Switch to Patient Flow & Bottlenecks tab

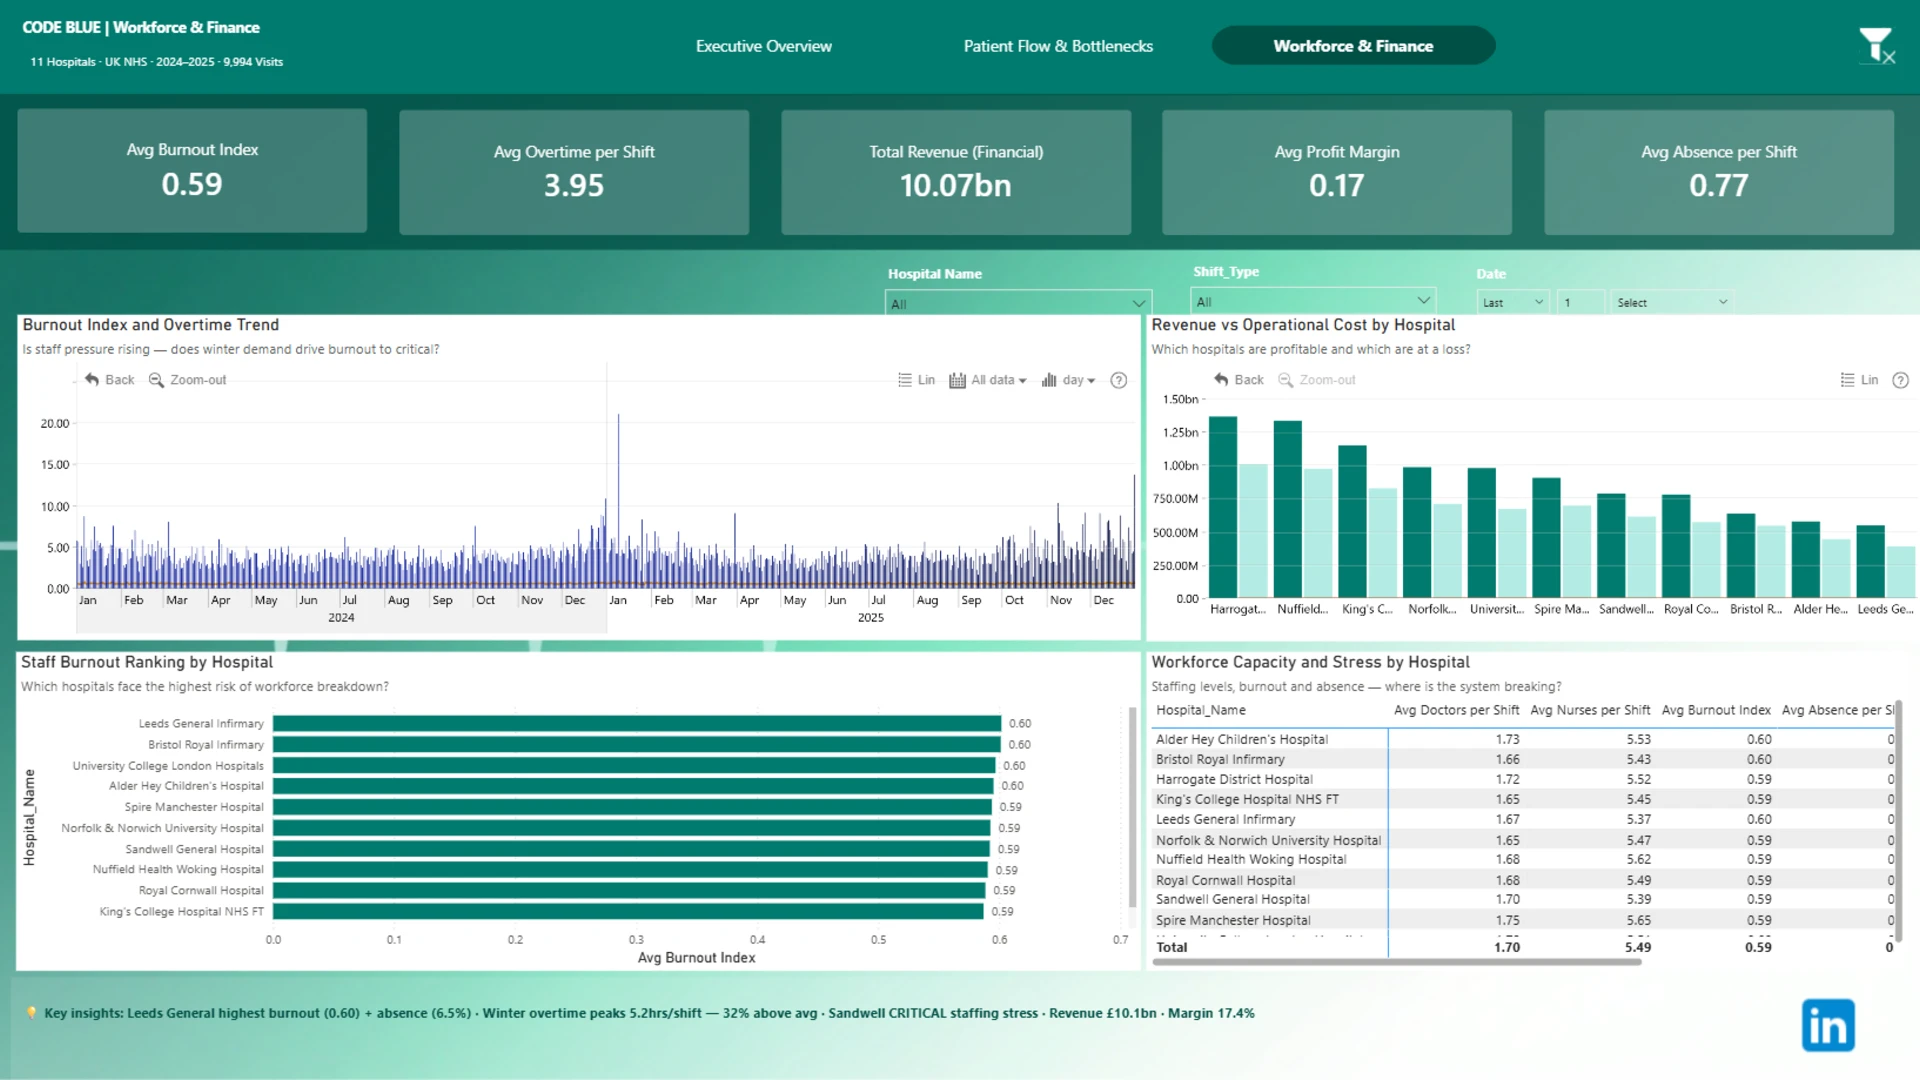1058,46
